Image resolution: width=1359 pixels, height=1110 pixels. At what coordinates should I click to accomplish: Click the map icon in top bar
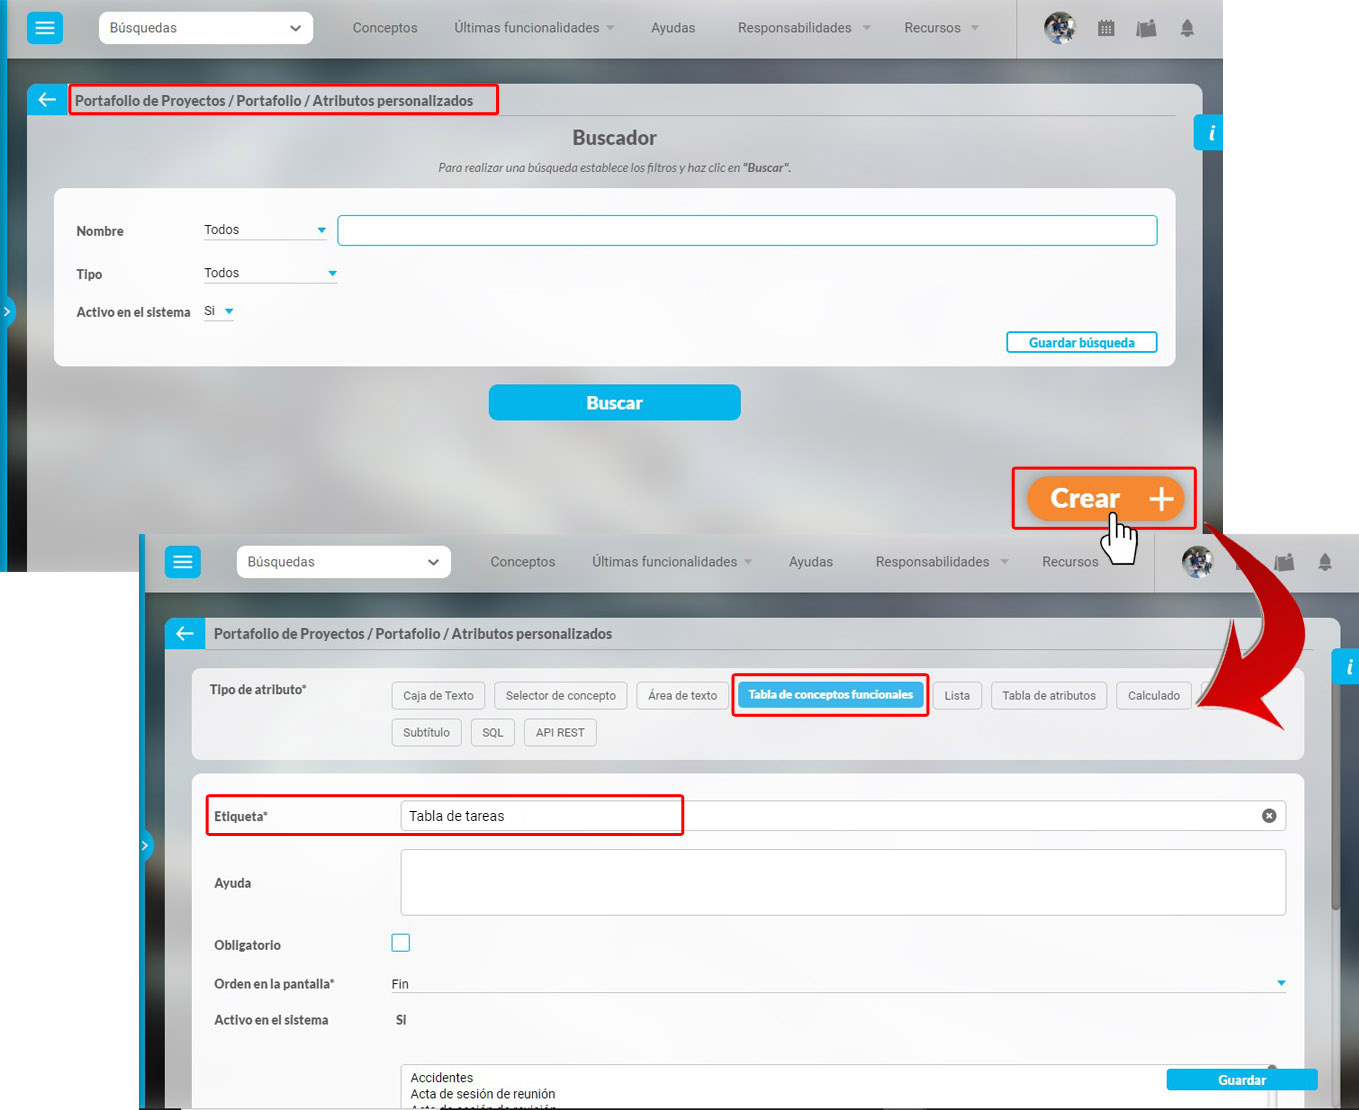[1147, 29]
